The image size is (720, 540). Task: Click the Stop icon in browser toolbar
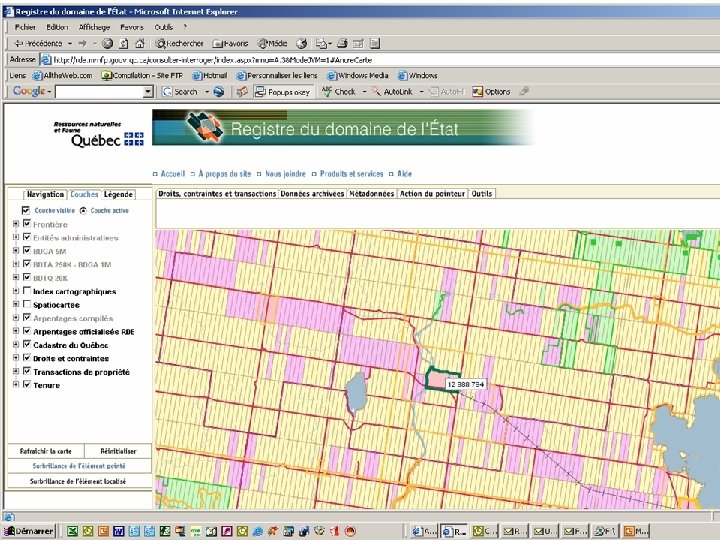pos(107,44)
